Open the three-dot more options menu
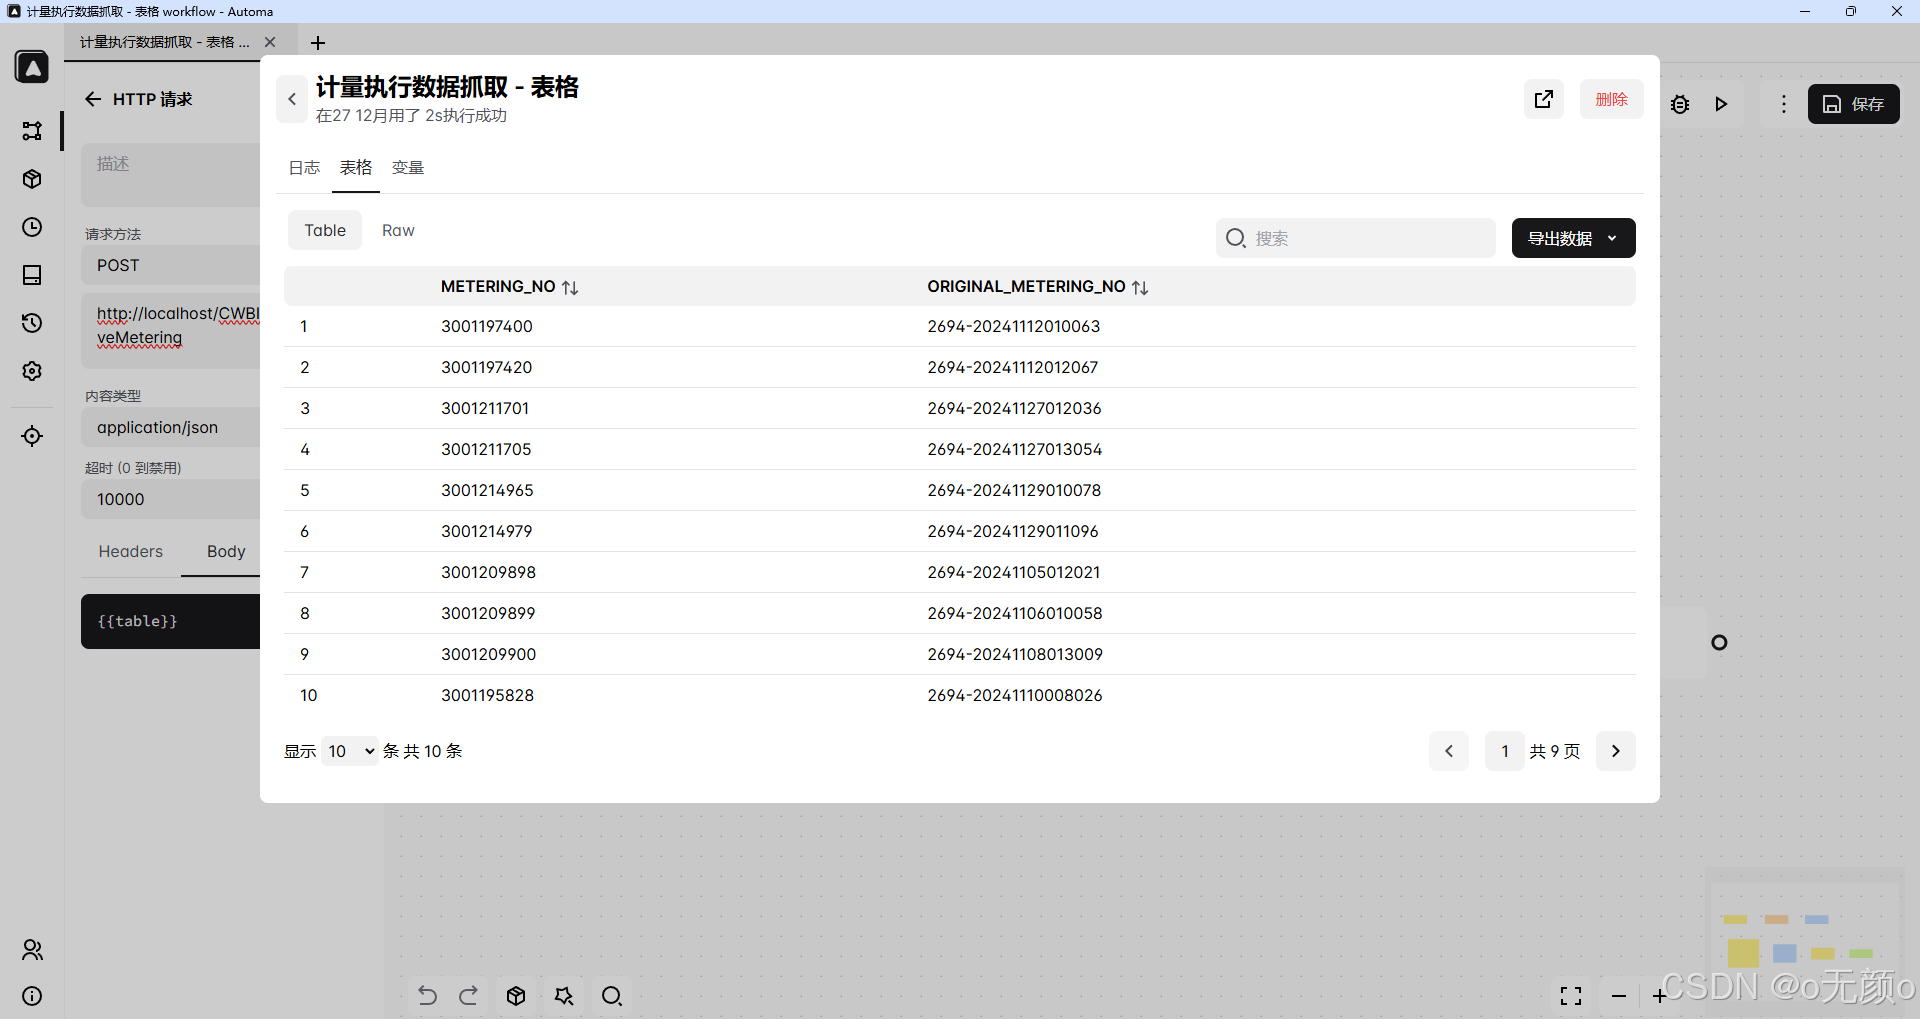Screen dimensions: 1920x1019 [1784, 104]
